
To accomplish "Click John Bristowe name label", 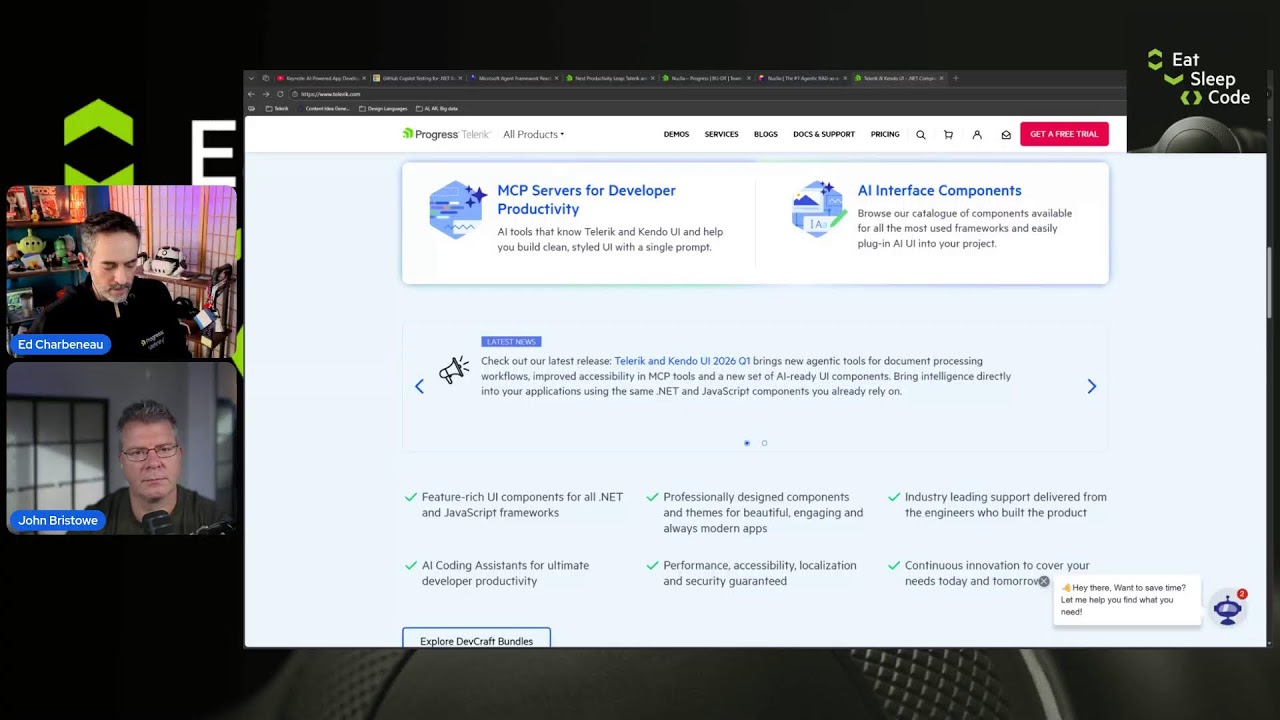I will [58, 520].
